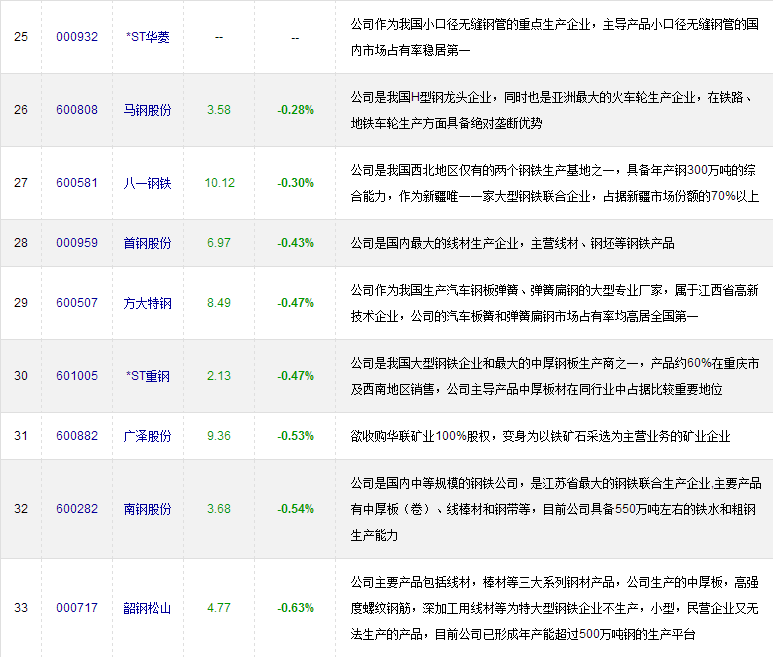773x657 pixels.
Task: Open the 广泽股份 stock link
Action: point(147,436)
